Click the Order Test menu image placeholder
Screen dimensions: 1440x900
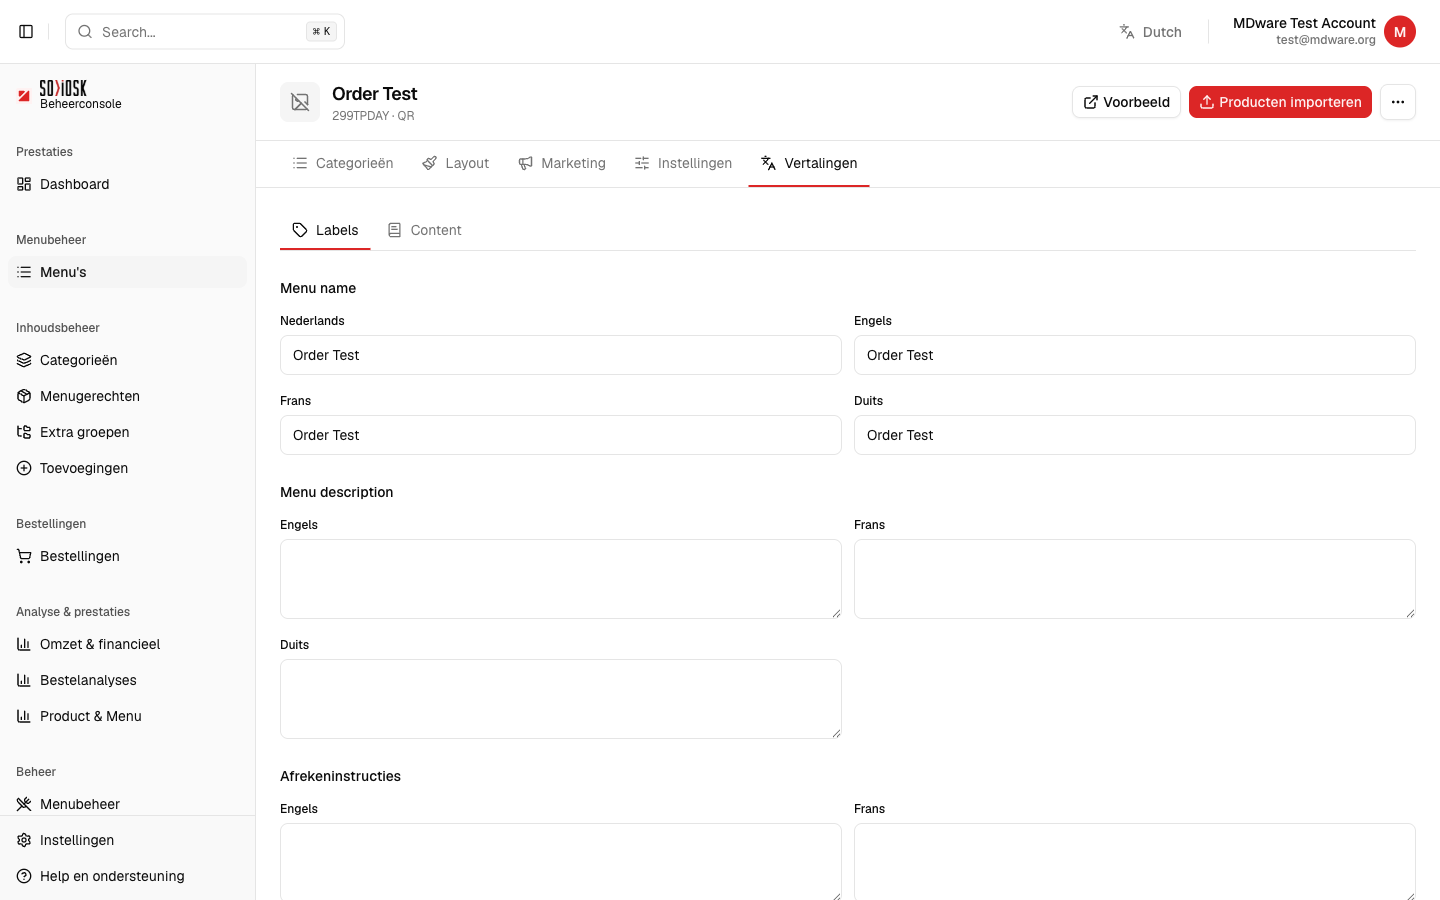[x=300, y=102]
